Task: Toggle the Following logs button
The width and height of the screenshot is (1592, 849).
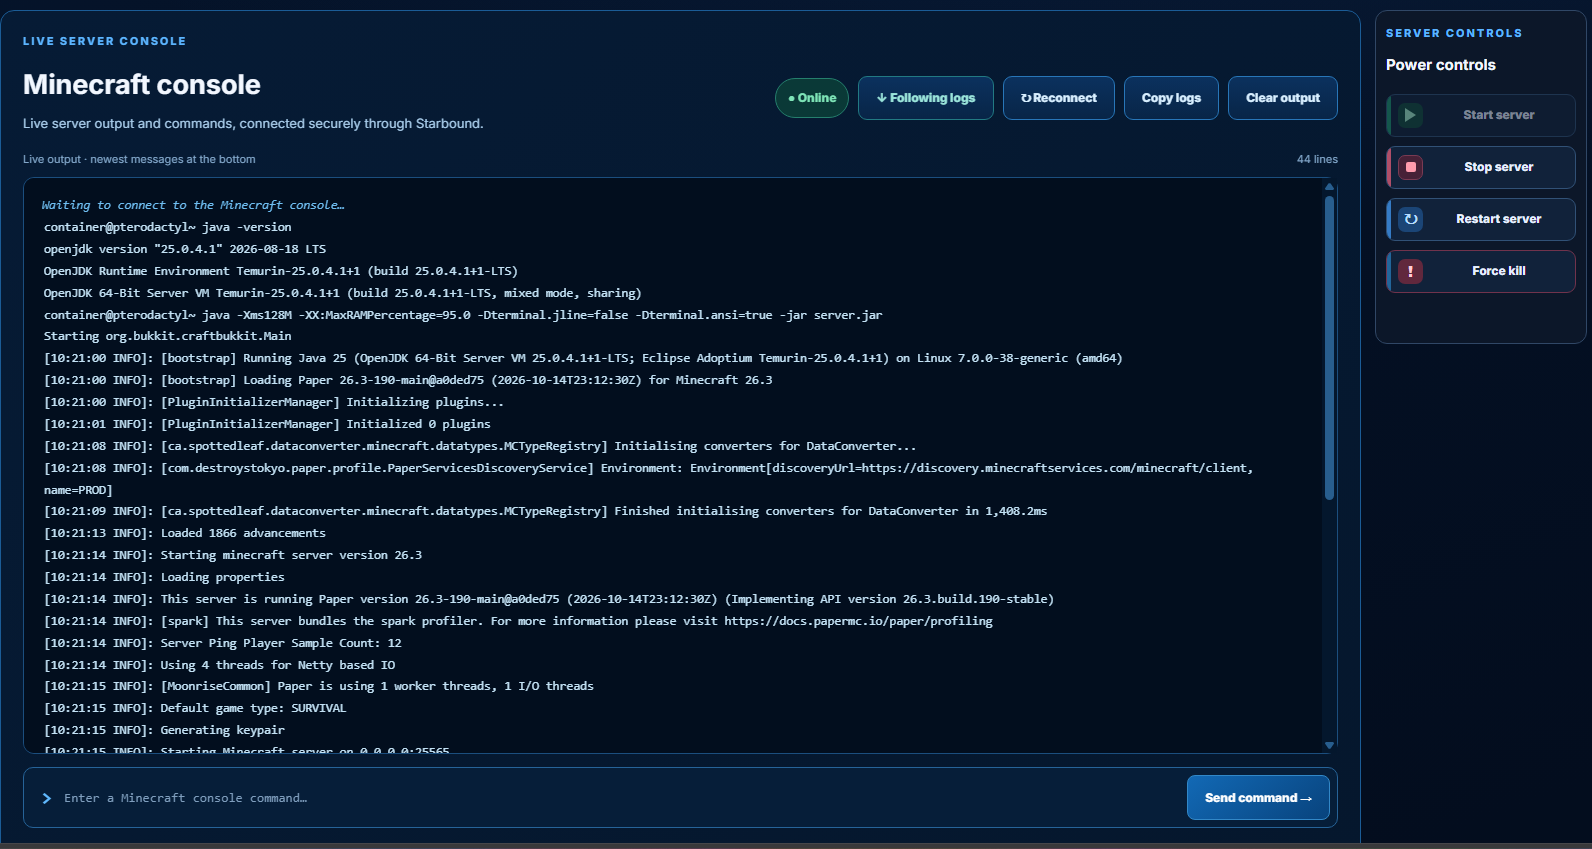Action: point(926,98)
